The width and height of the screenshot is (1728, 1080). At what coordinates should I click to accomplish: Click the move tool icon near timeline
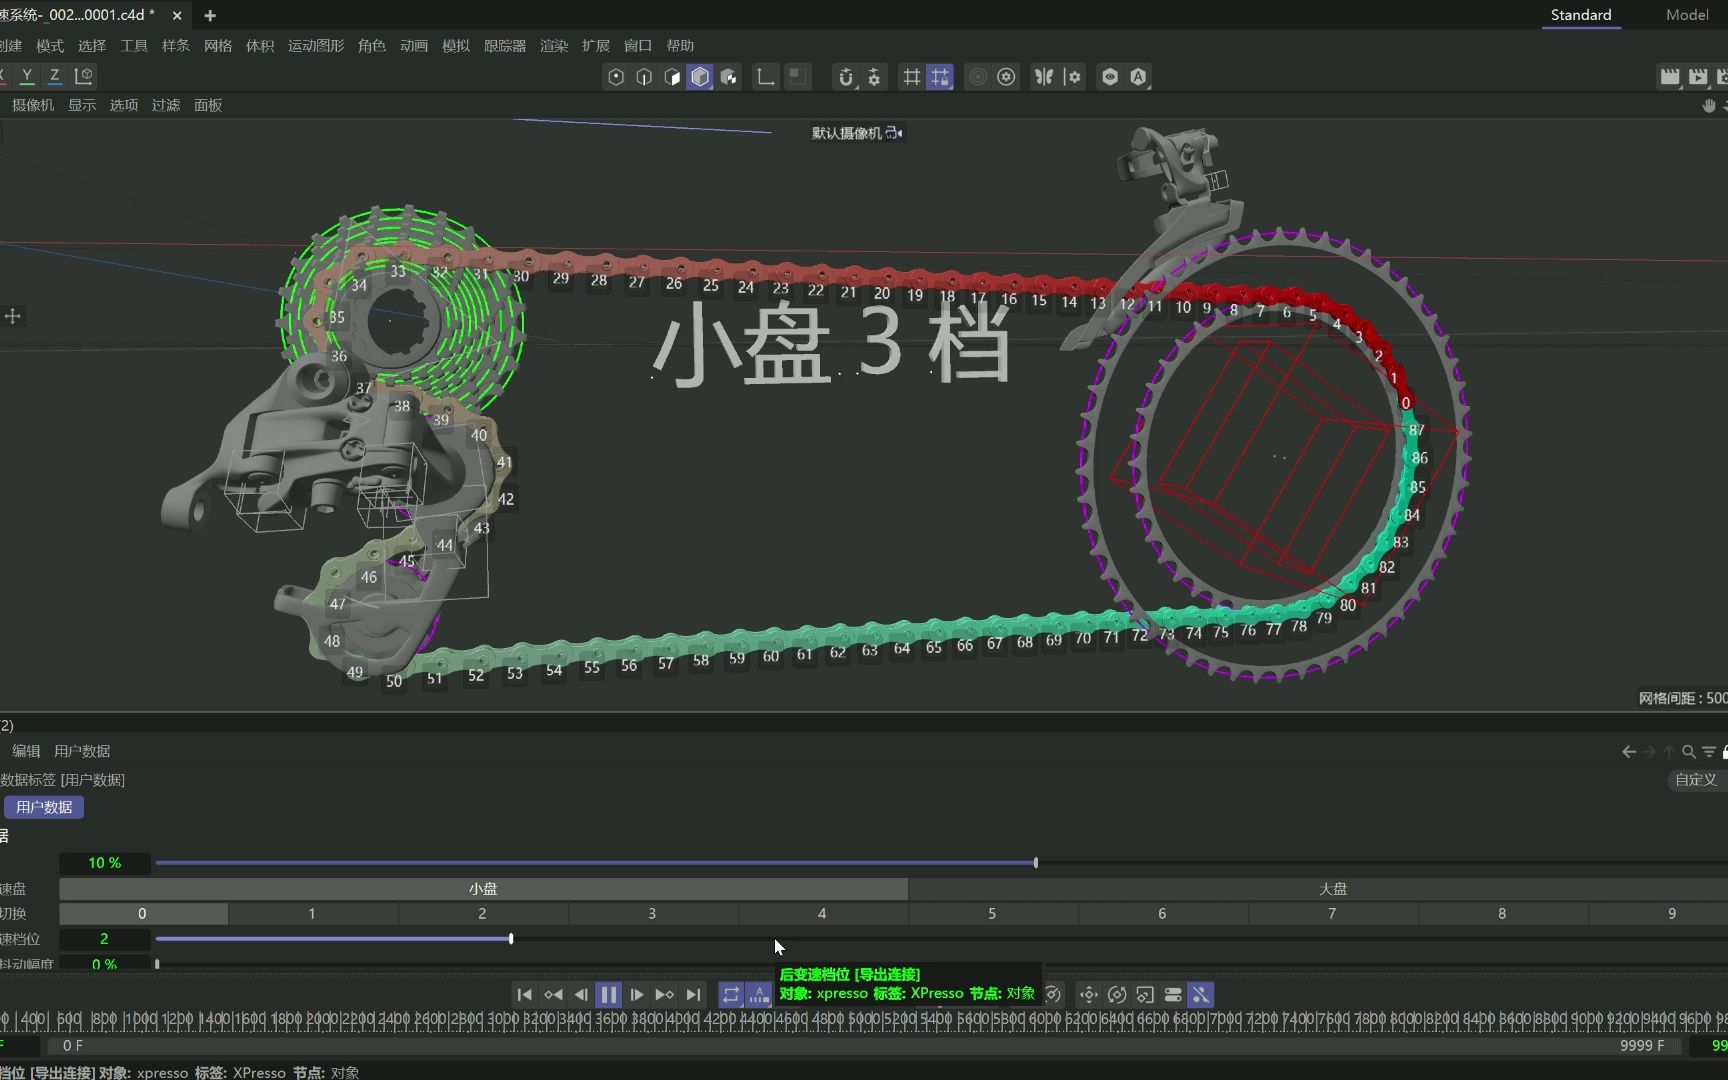point(1088,994)
